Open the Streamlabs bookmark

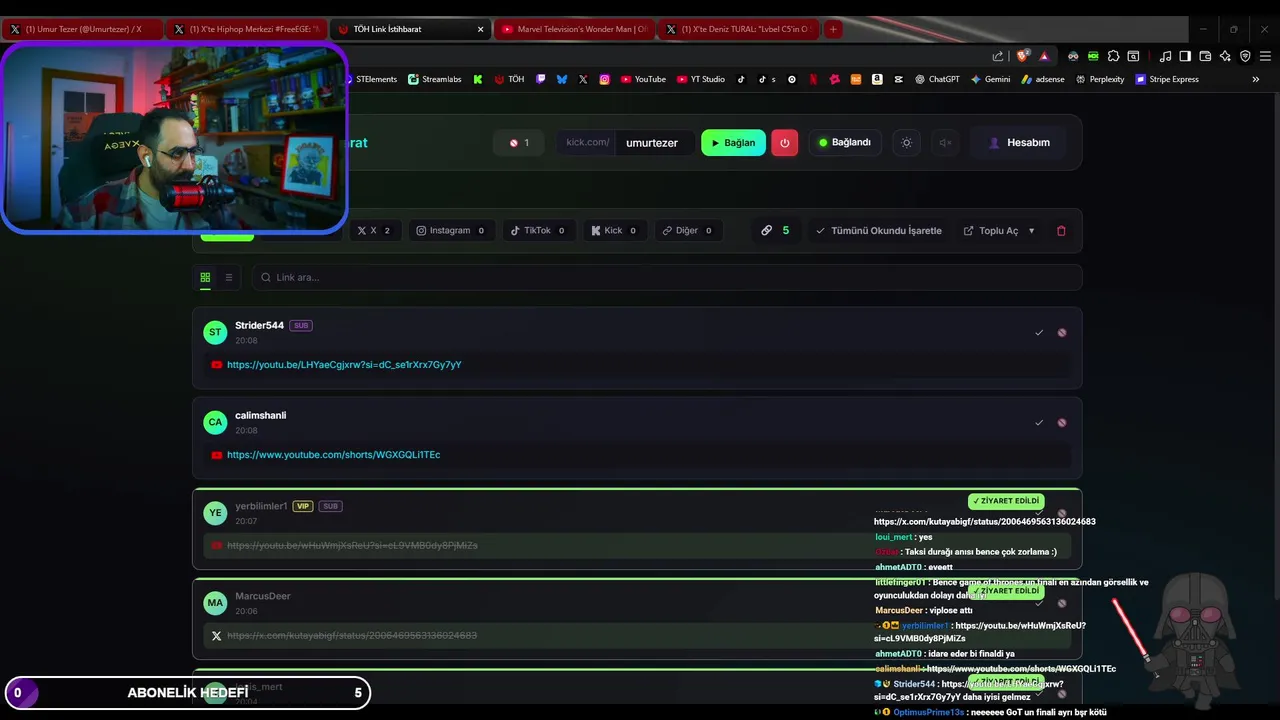point(435,79)
